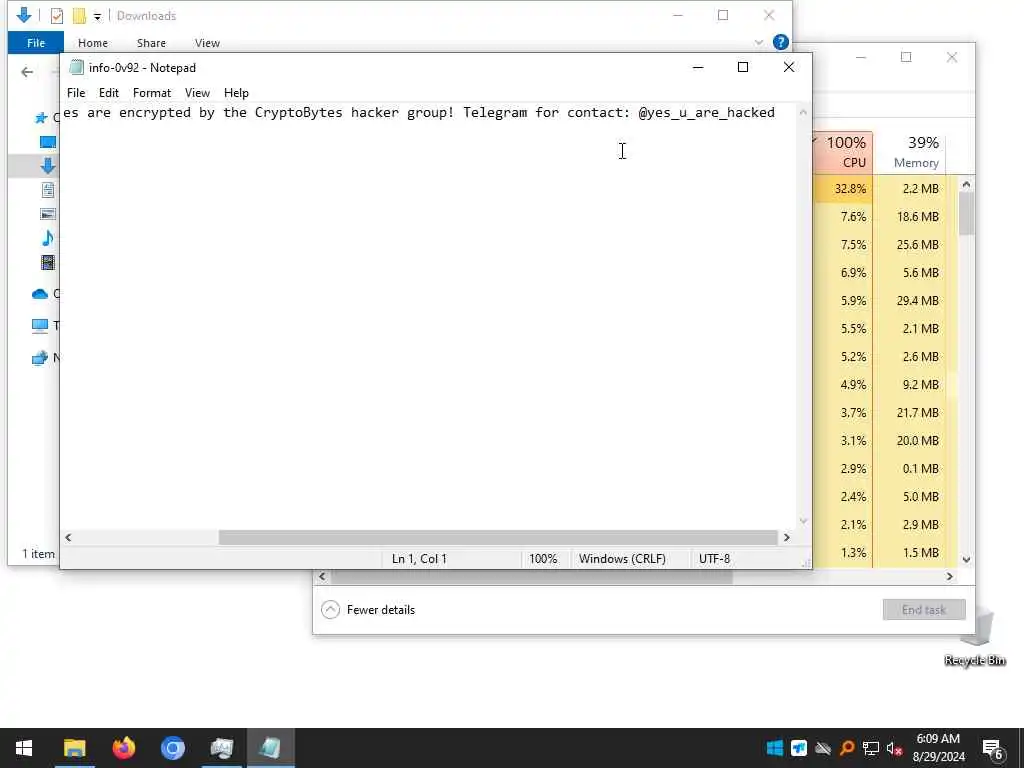The image size is (1024, 768).
Task: Select process row using 32.8% CPU
Action: (x=885, y=189)
